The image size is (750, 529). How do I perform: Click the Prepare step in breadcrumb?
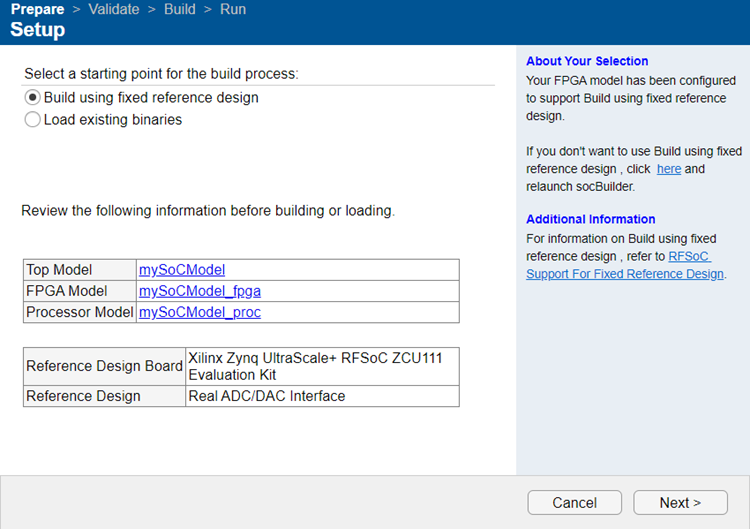[37, 9]
